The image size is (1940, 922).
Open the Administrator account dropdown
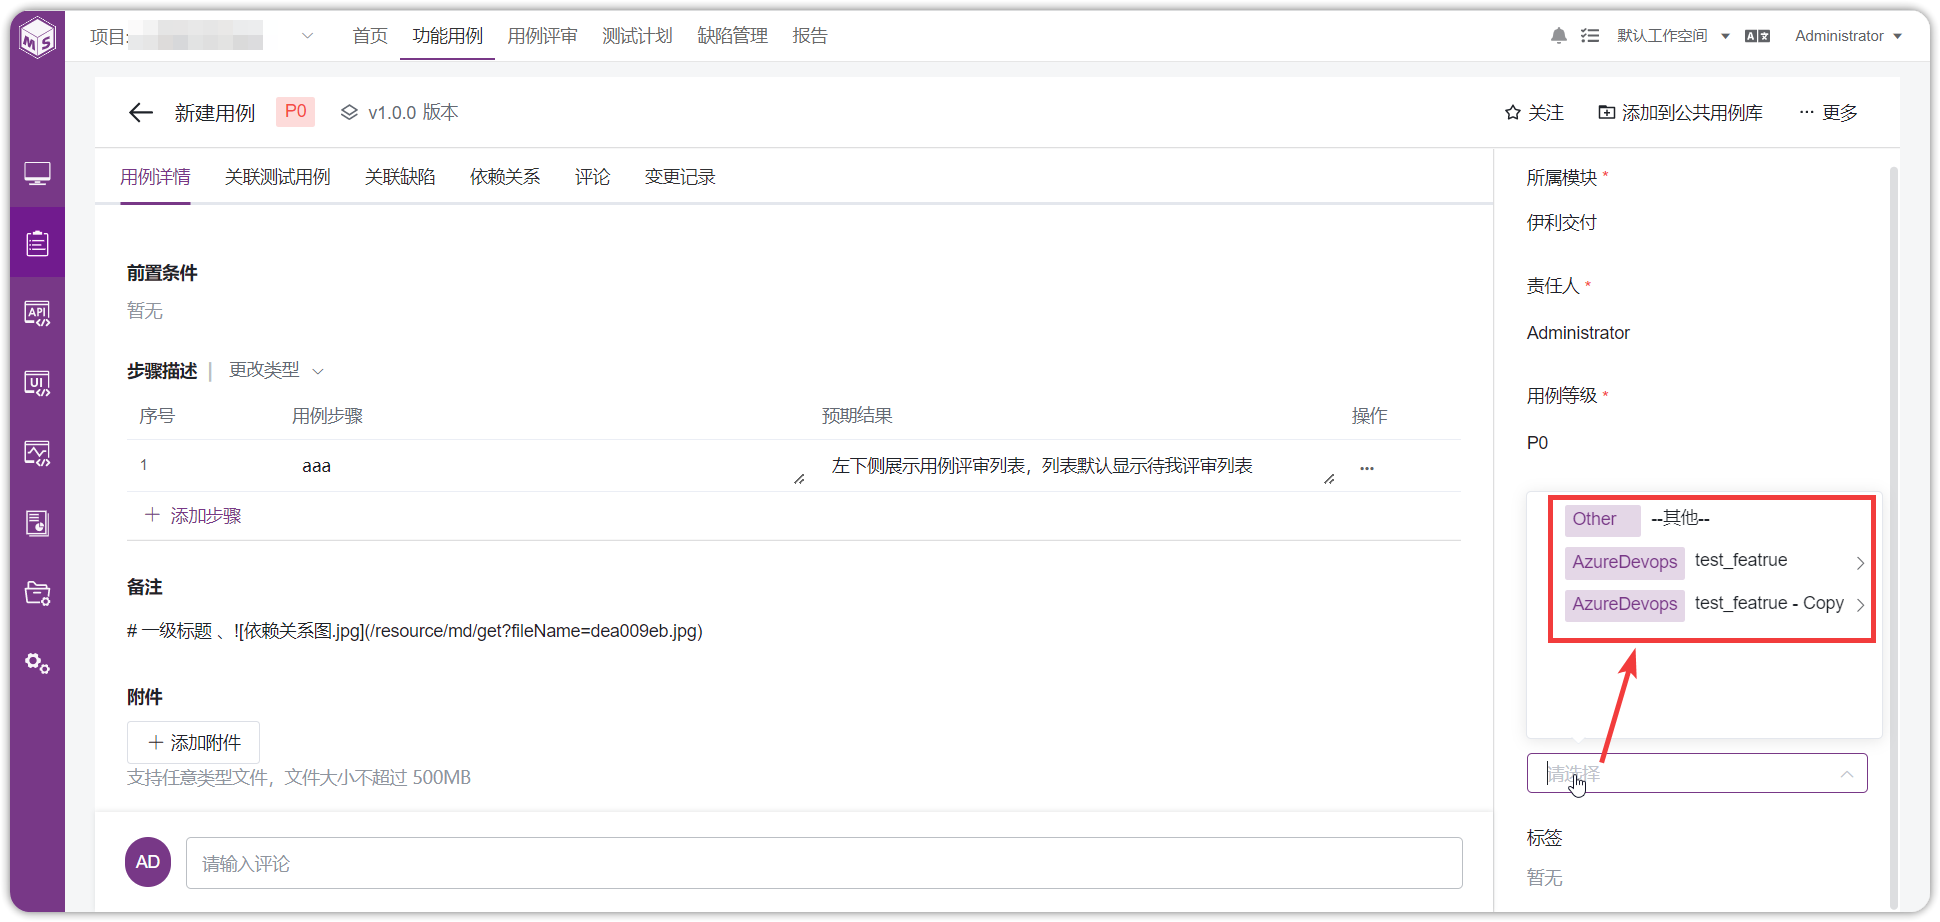1848,36
